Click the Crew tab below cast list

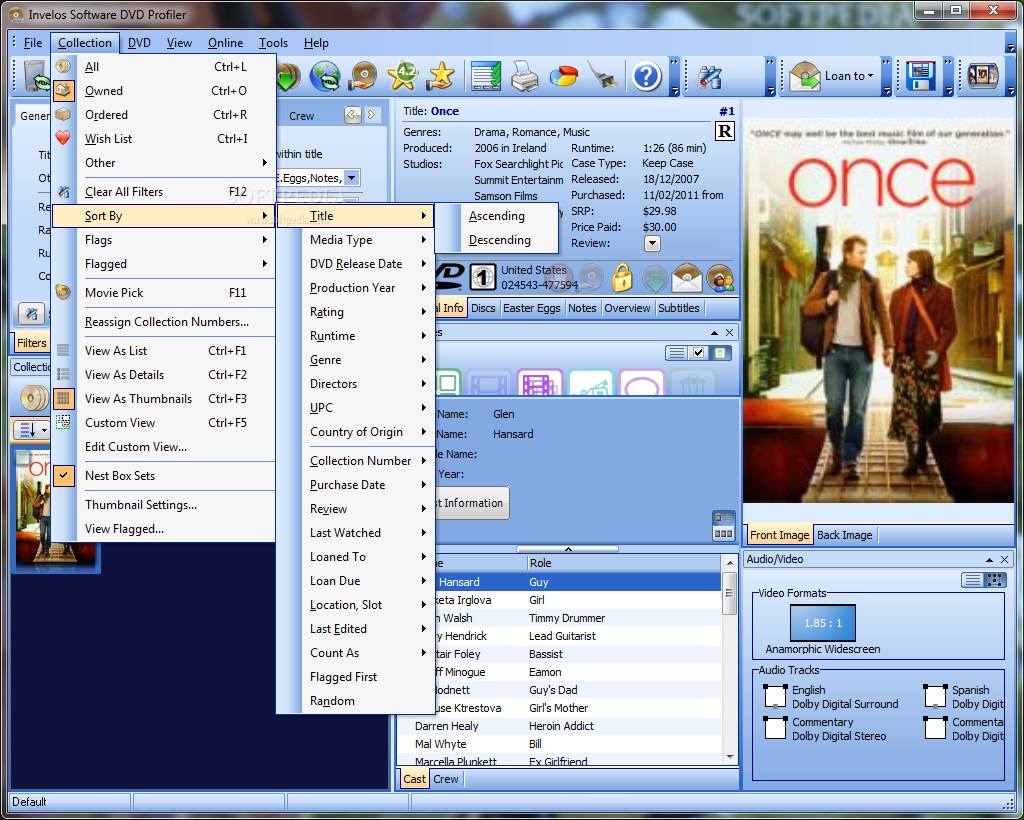[446, 779]
